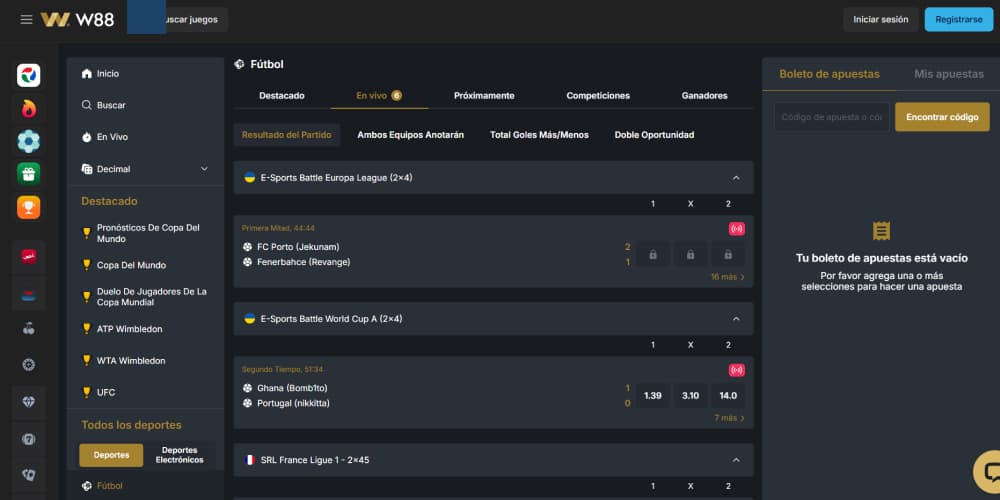1000x500 pixels.
Task: Open the Decimal odds format dropdown
Action: click(145, 169)
